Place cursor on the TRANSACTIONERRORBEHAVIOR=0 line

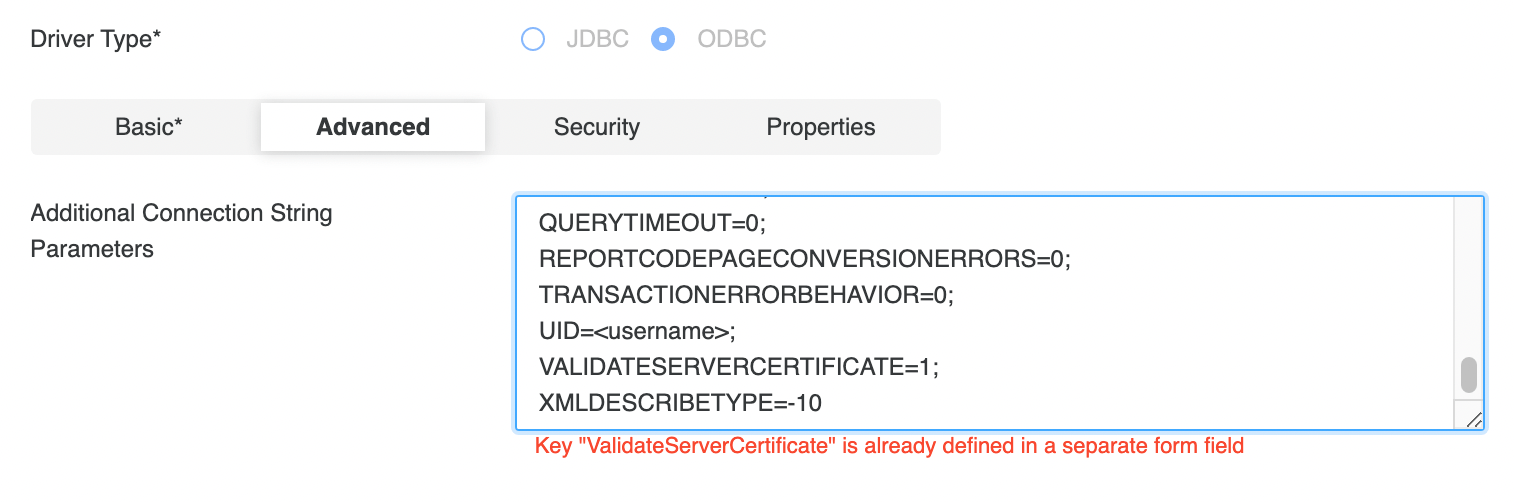point(746,295)
